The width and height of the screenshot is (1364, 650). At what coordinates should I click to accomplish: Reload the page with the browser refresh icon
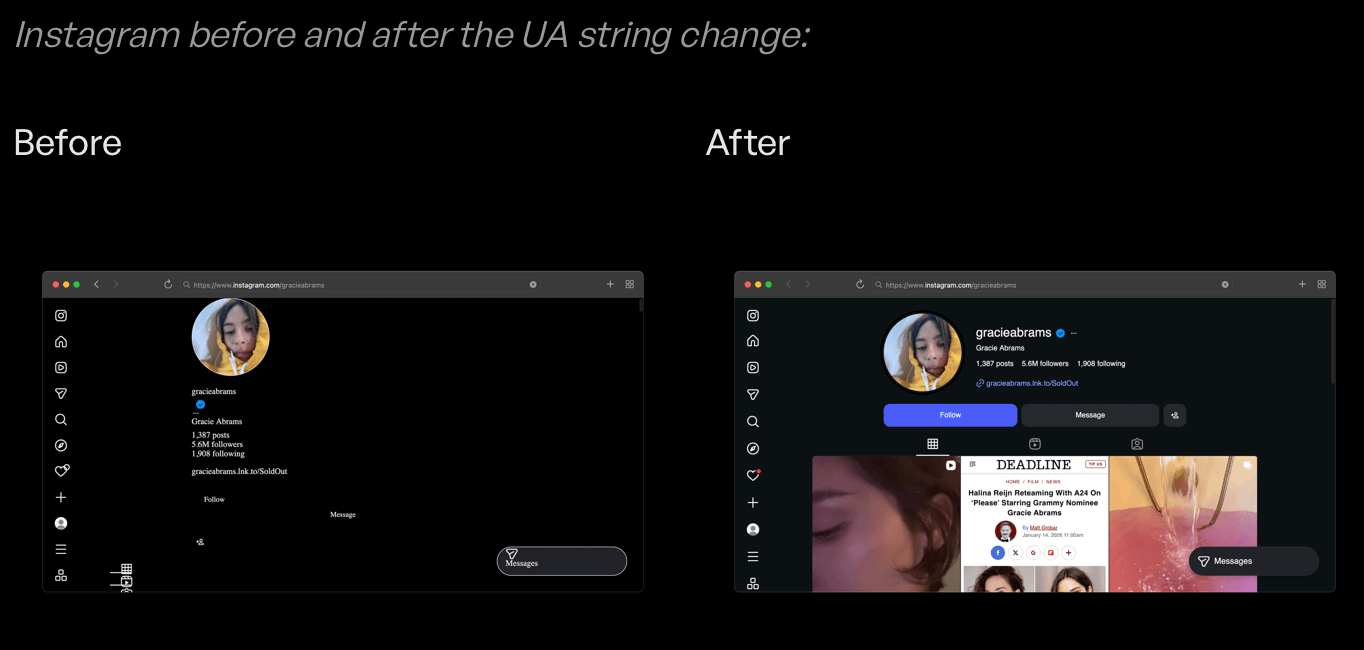pyautogui.click(x=860, y=284)
